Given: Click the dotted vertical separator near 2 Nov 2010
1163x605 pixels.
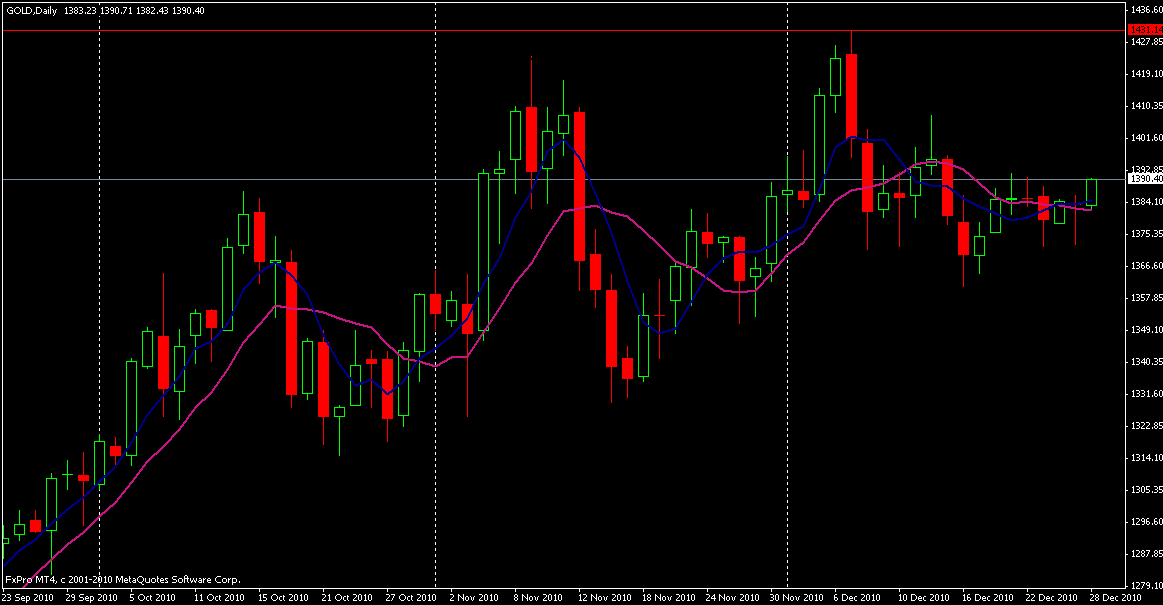Looking at the screenshot, I should 435,300.
